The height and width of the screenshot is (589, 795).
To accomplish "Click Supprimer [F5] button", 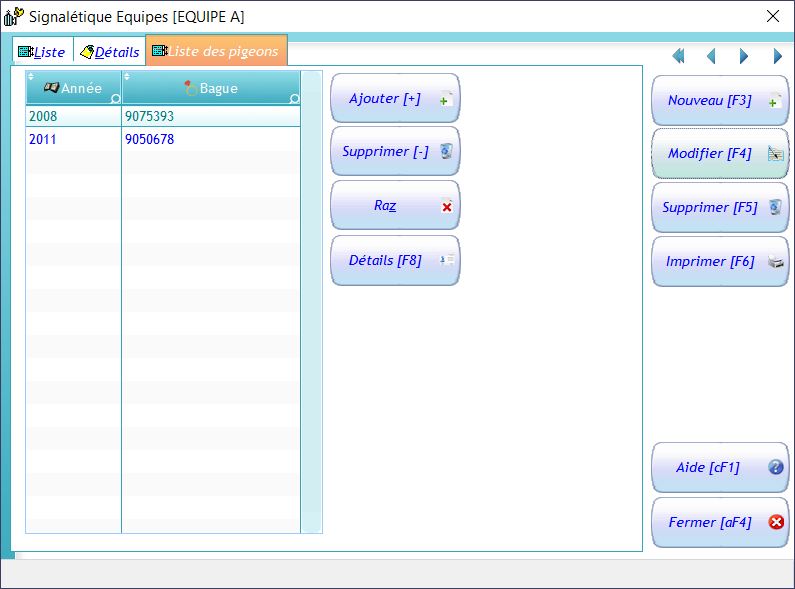I will click(x=720, y=207).
